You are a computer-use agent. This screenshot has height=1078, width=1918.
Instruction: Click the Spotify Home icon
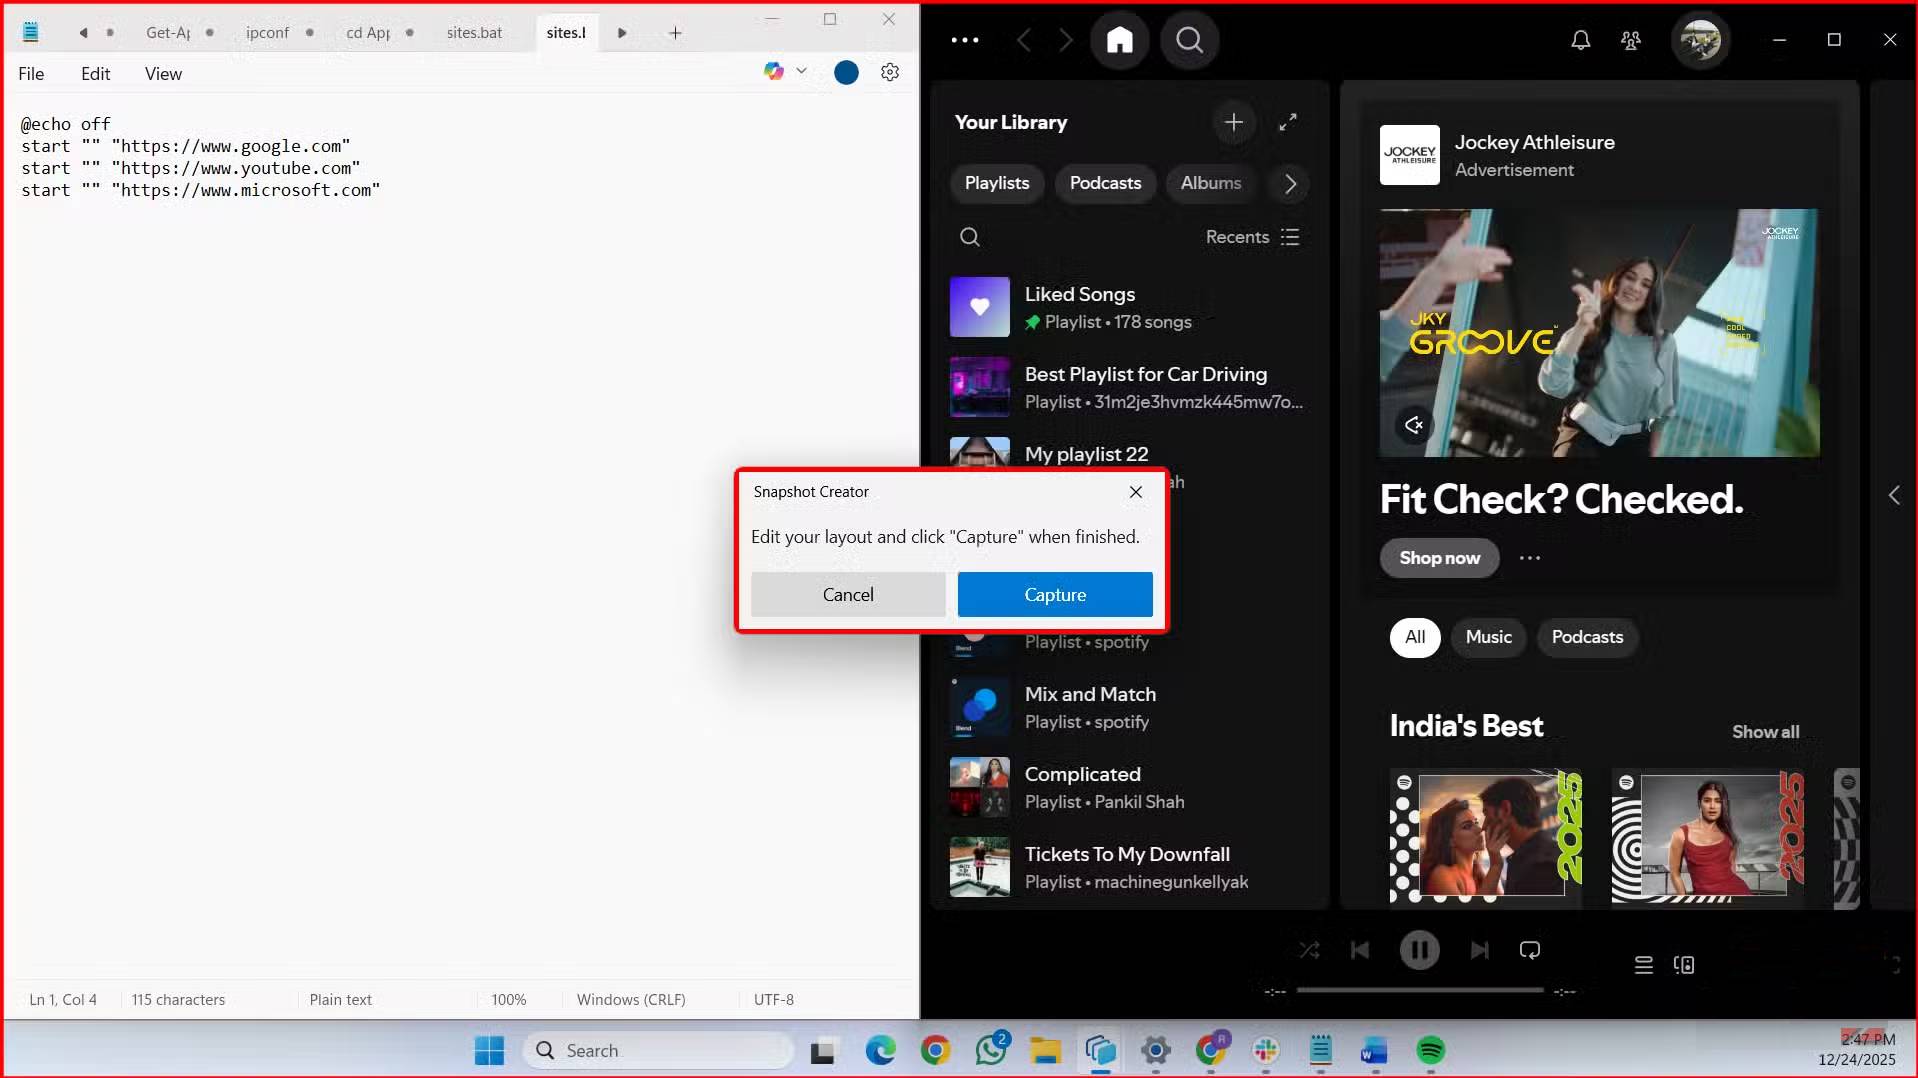pyautogui.click(x=1119, y=40)
